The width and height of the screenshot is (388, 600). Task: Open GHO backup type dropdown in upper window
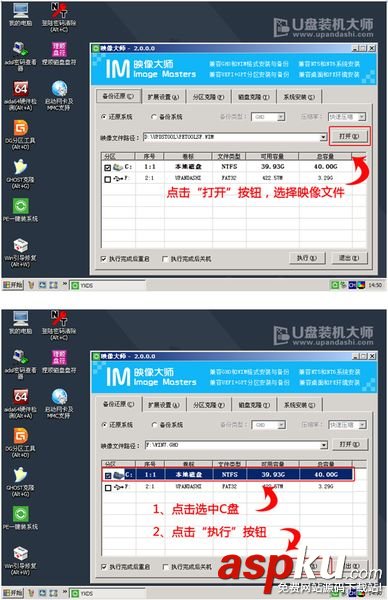280,117
